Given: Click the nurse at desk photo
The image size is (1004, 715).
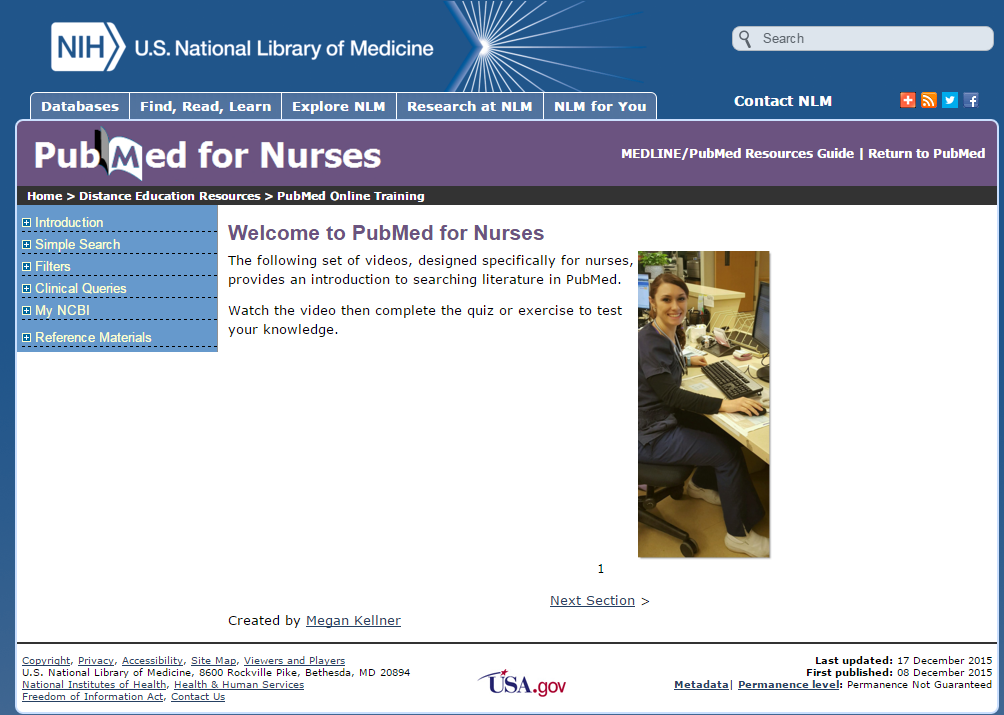Looking at the screenshot, I should coord(704,404).
